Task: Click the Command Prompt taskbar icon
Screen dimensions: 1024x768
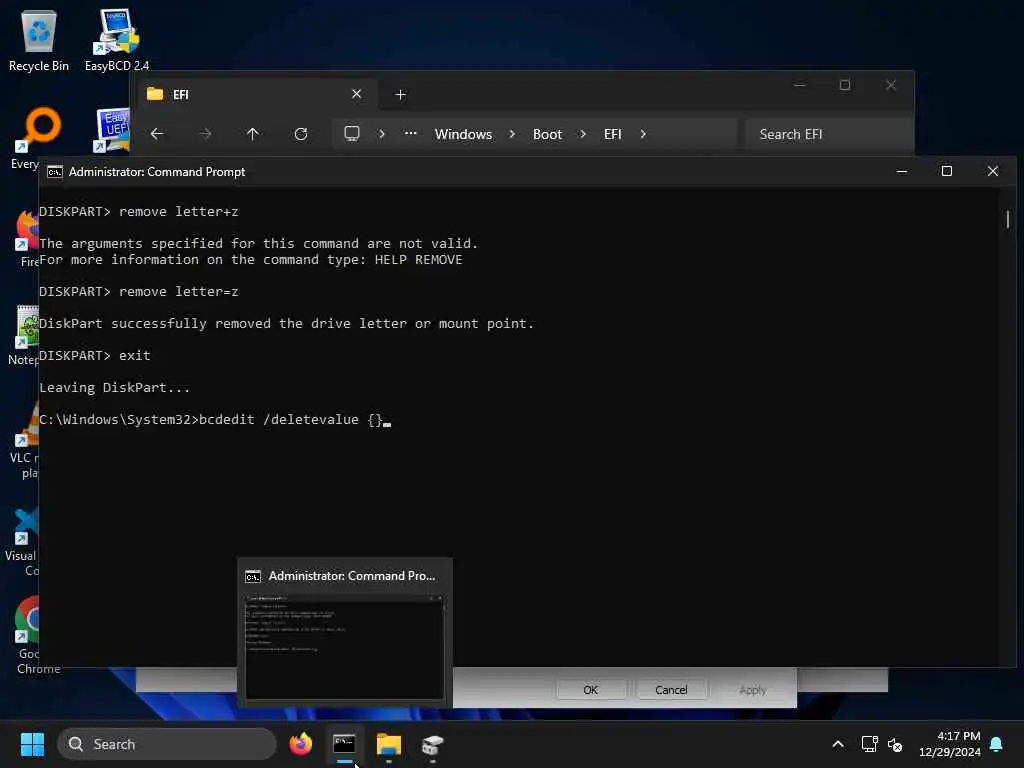Action: [x=344, y=744]
